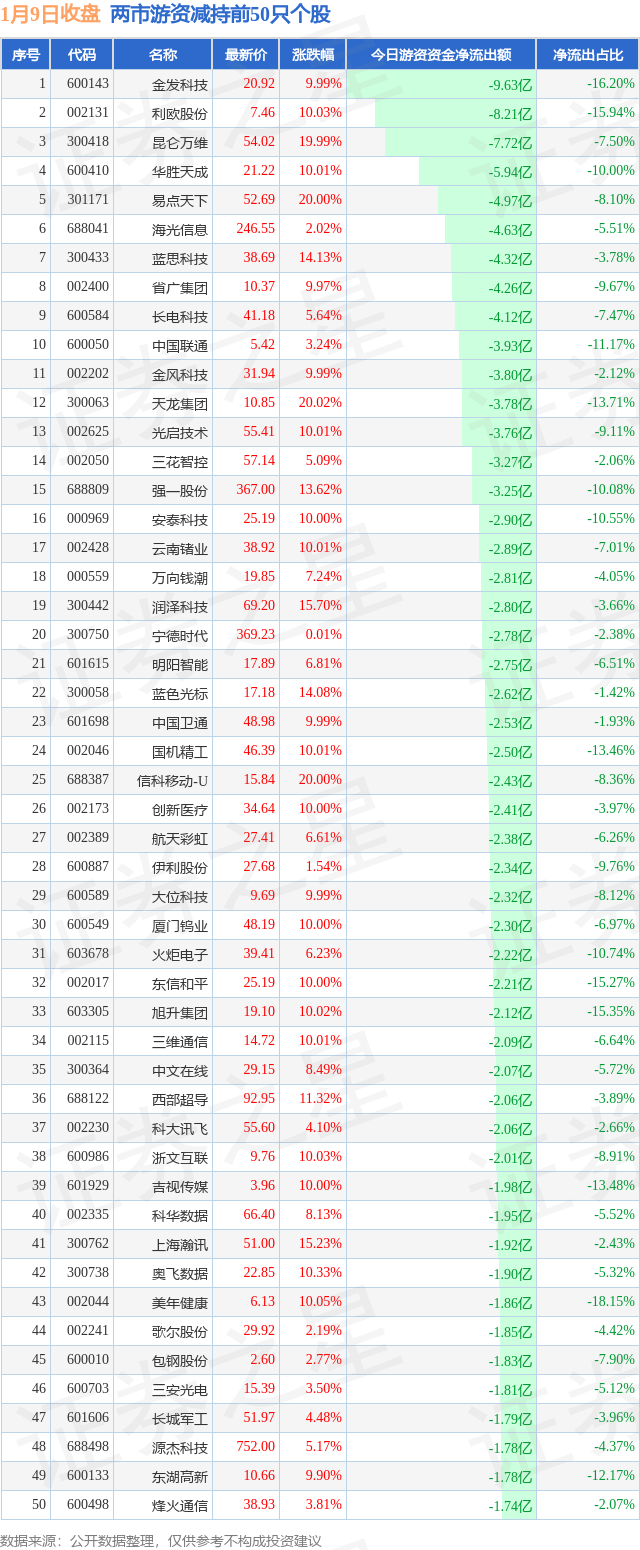Select stock name 东信和平
This screenshot has width=640, height=1550.
(x=180, y=983)
